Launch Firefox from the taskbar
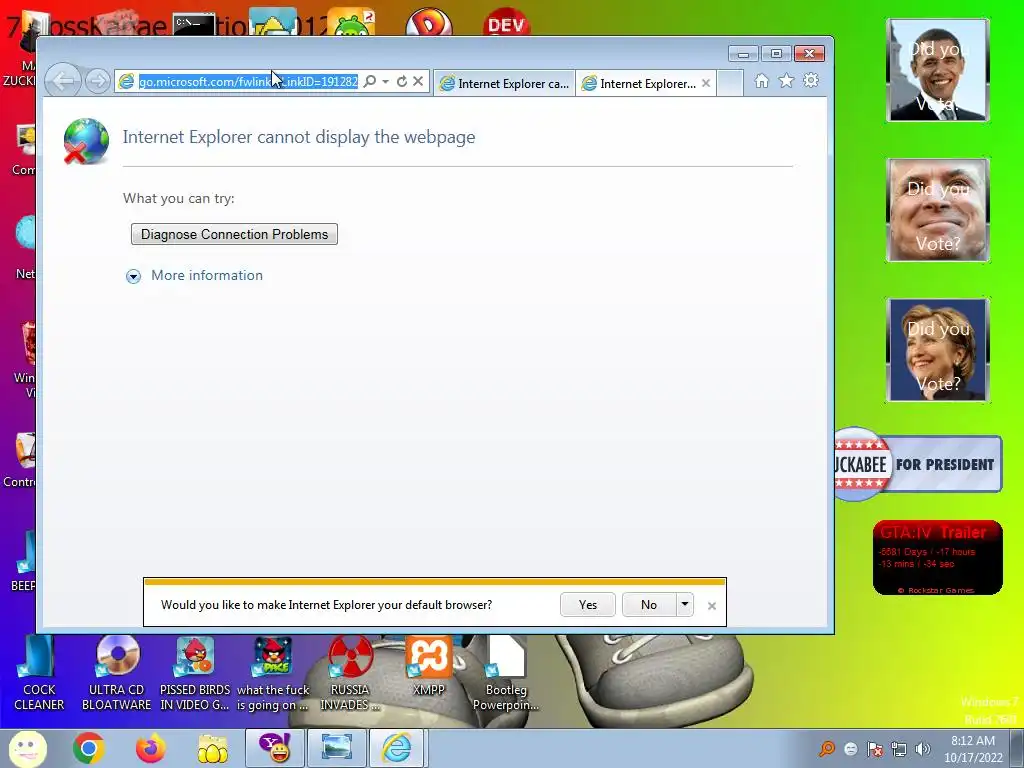 coord(150,748)
